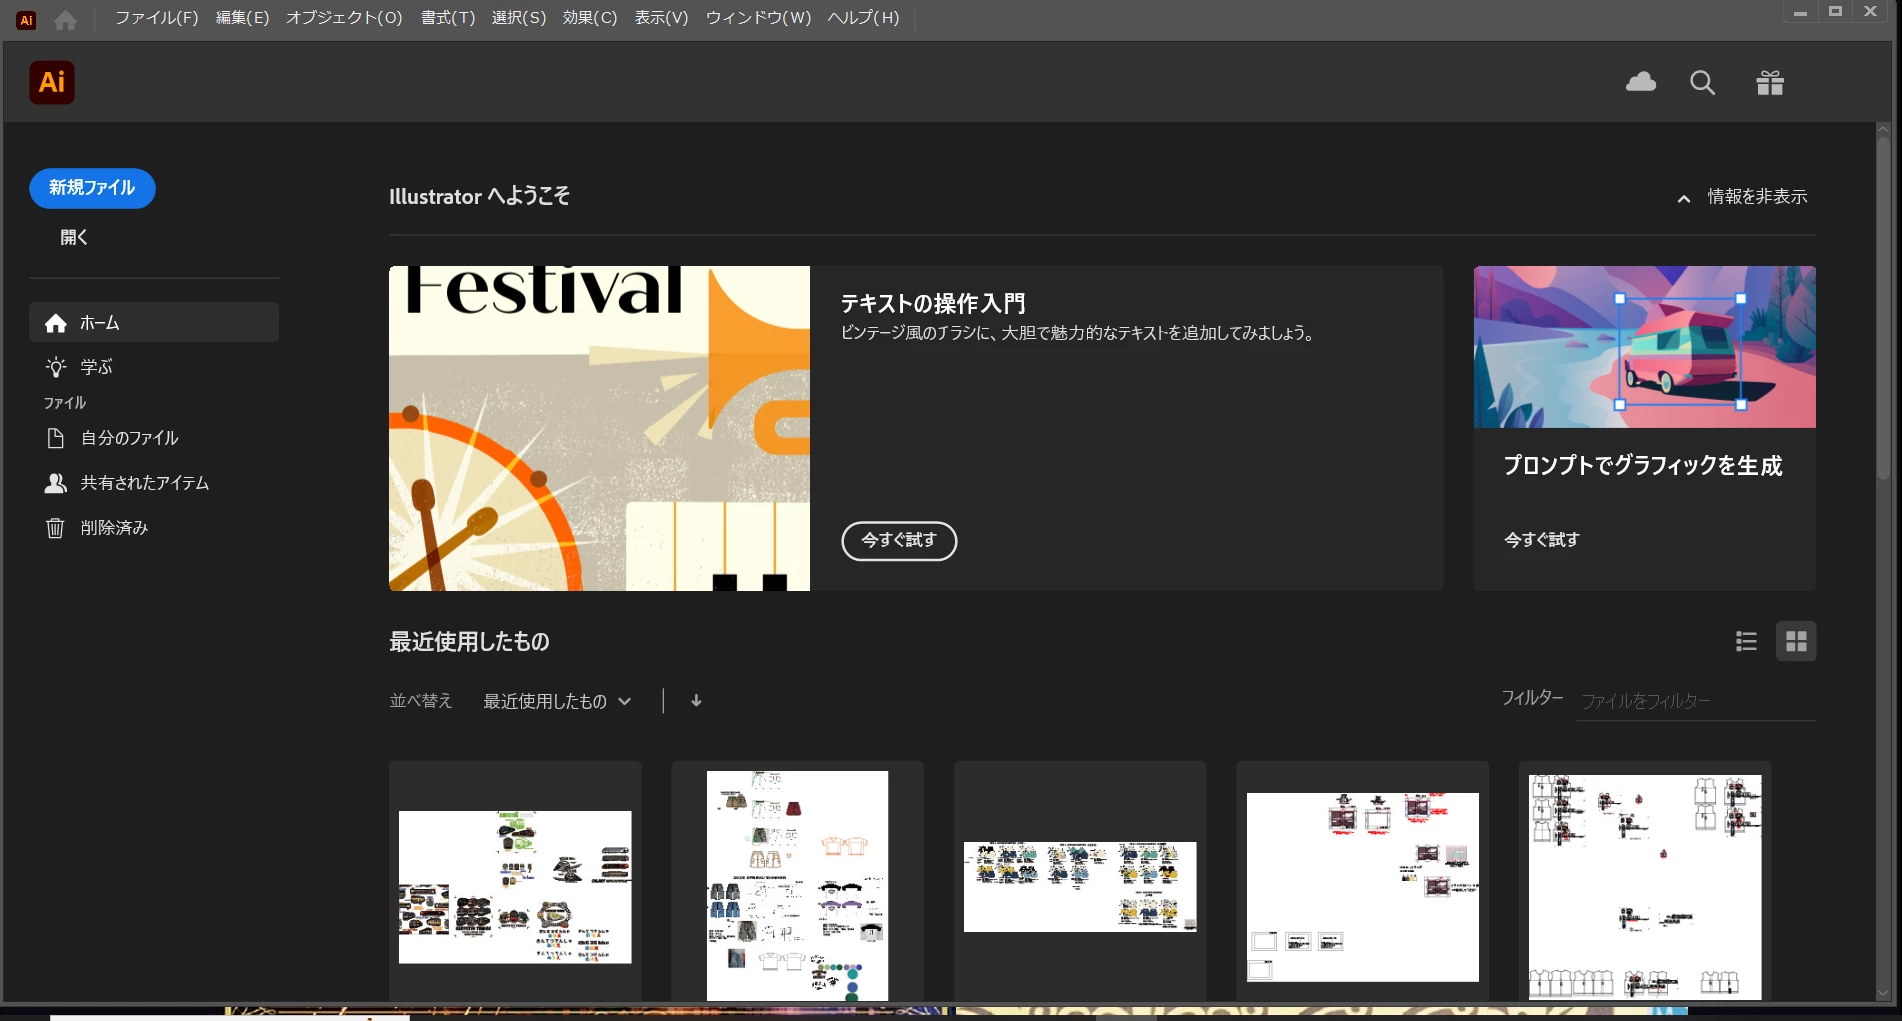Collapse the welcome section via 情報を非表示
Viewport: 1902px width, 1021px height.
click(x=1742, y=197)
